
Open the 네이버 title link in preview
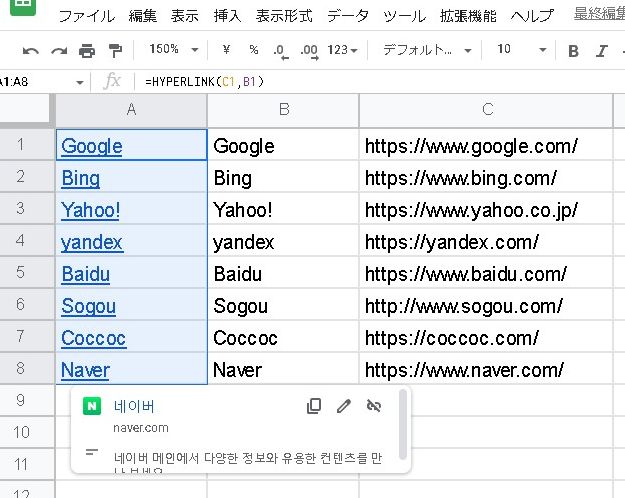134,406
